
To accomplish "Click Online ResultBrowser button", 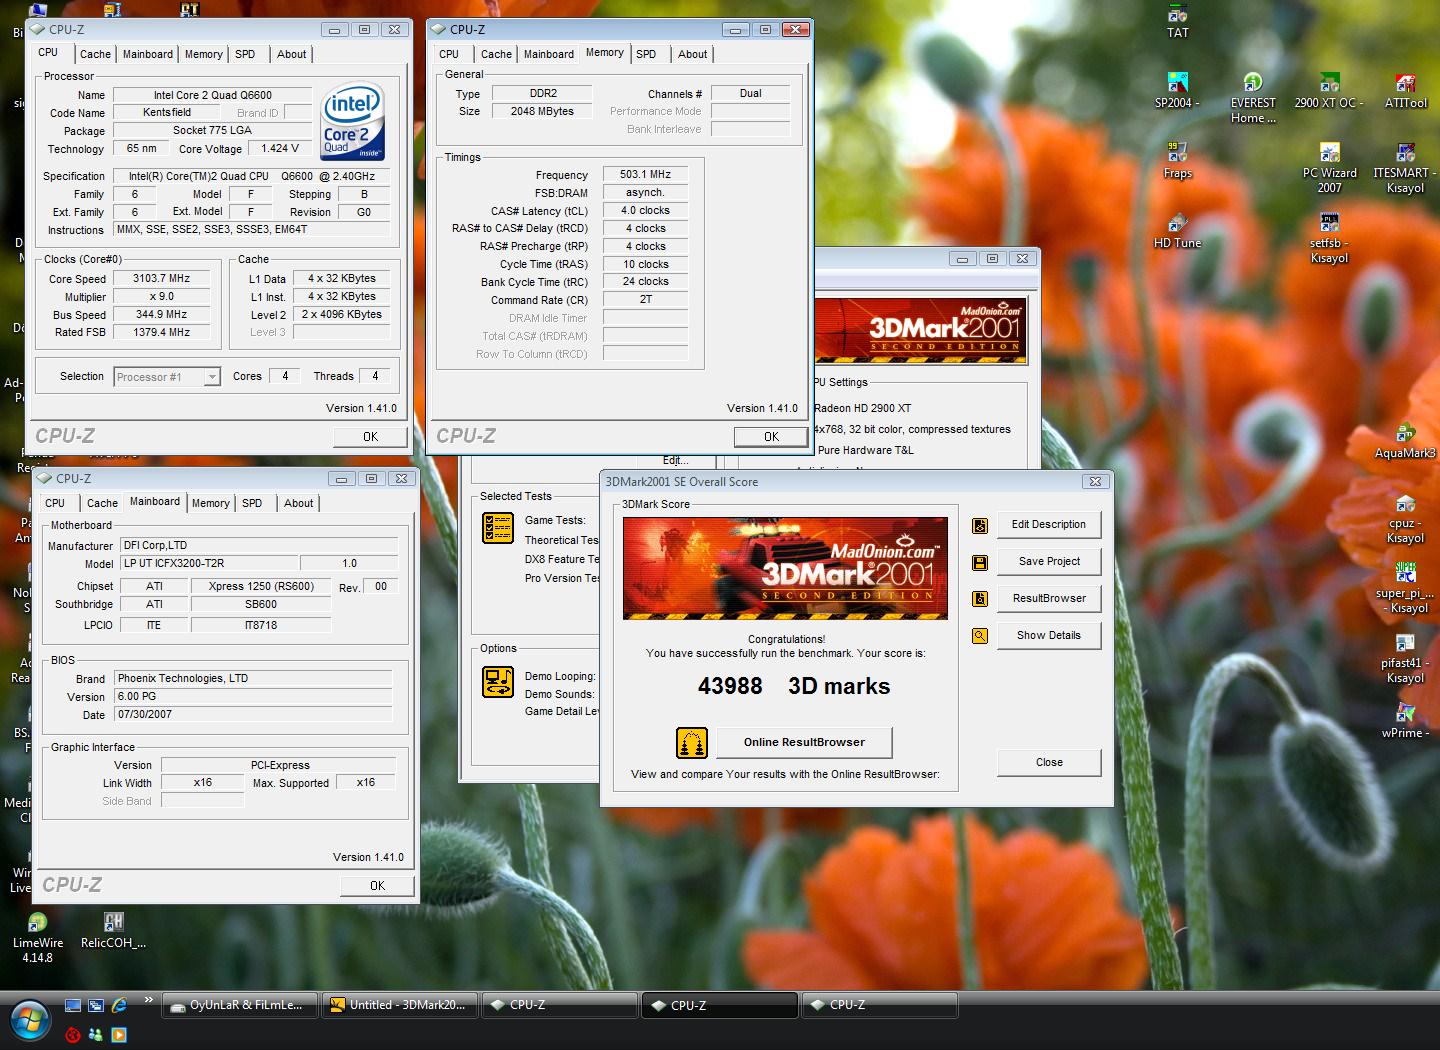I will 804,742.
